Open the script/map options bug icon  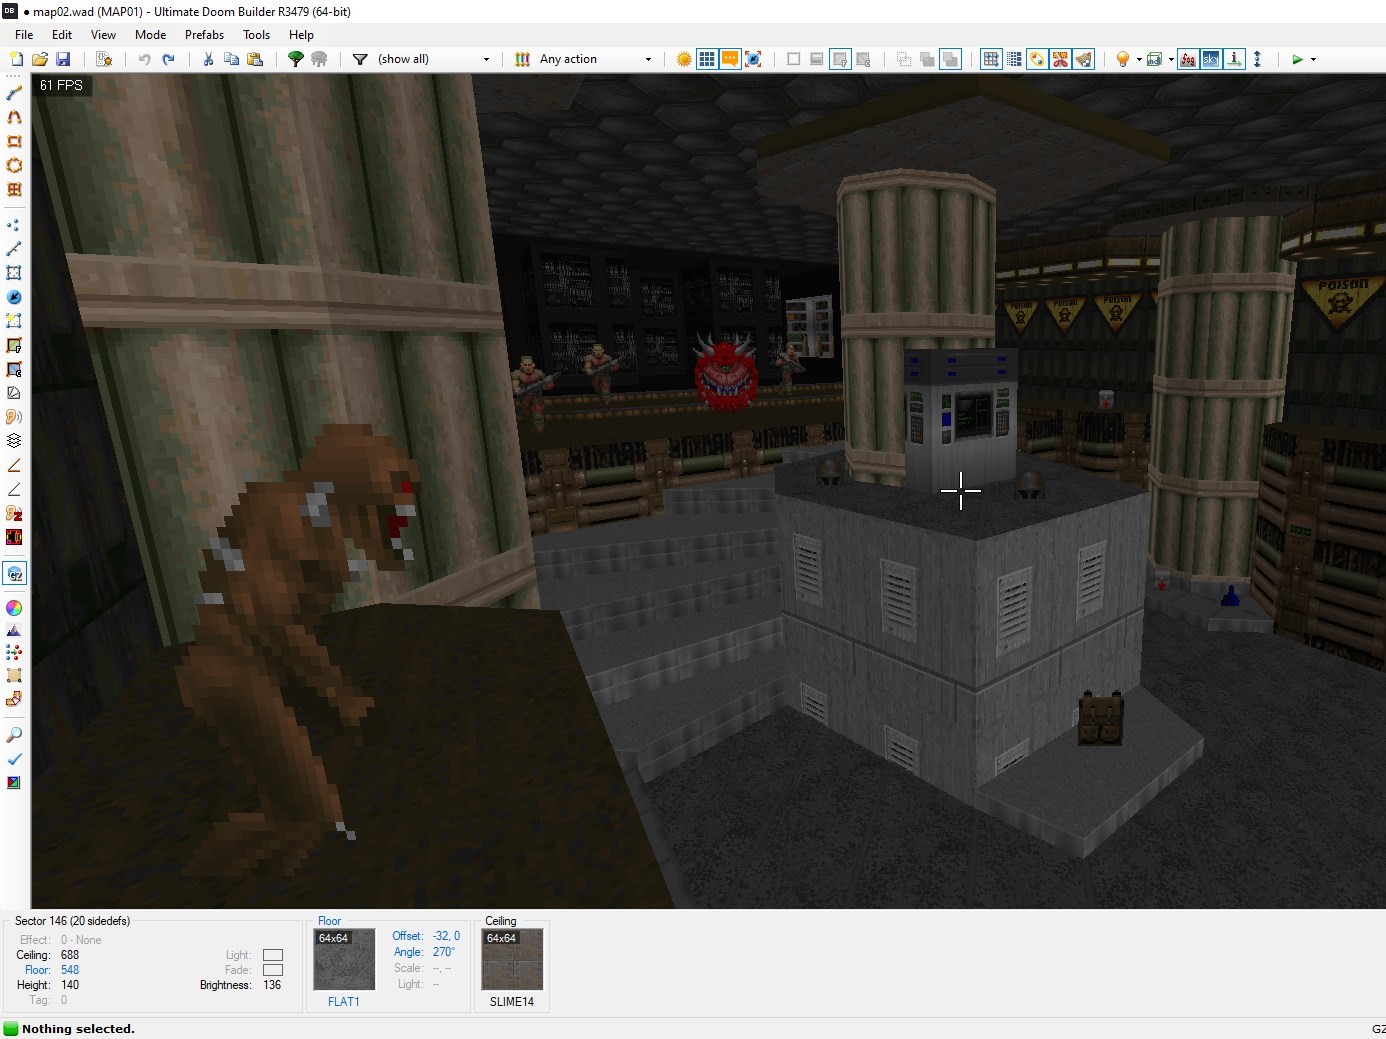pos(104,59)
